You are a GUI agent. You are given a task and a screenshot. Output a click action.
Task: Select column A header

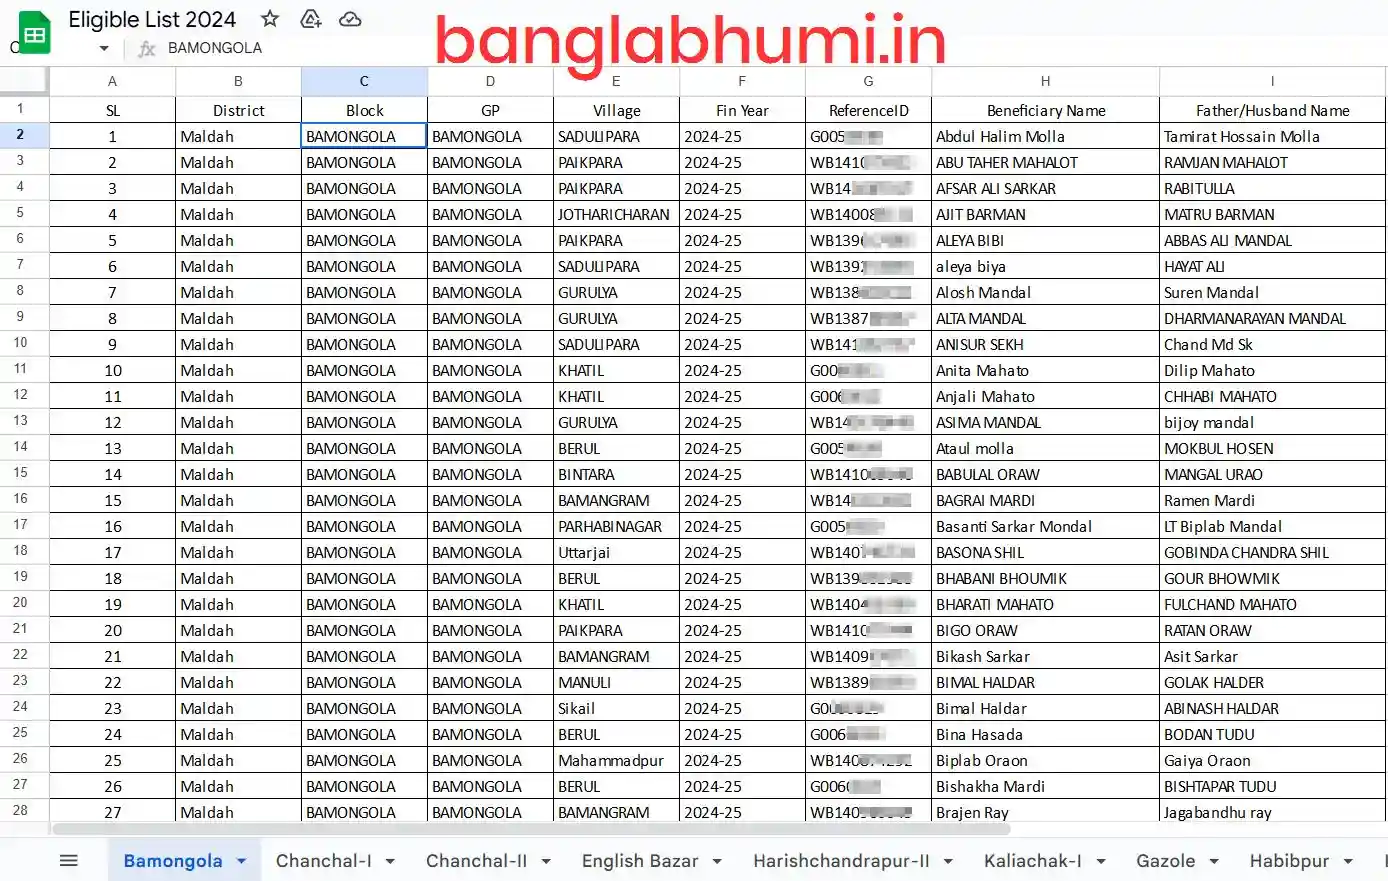tap(112, 81)
